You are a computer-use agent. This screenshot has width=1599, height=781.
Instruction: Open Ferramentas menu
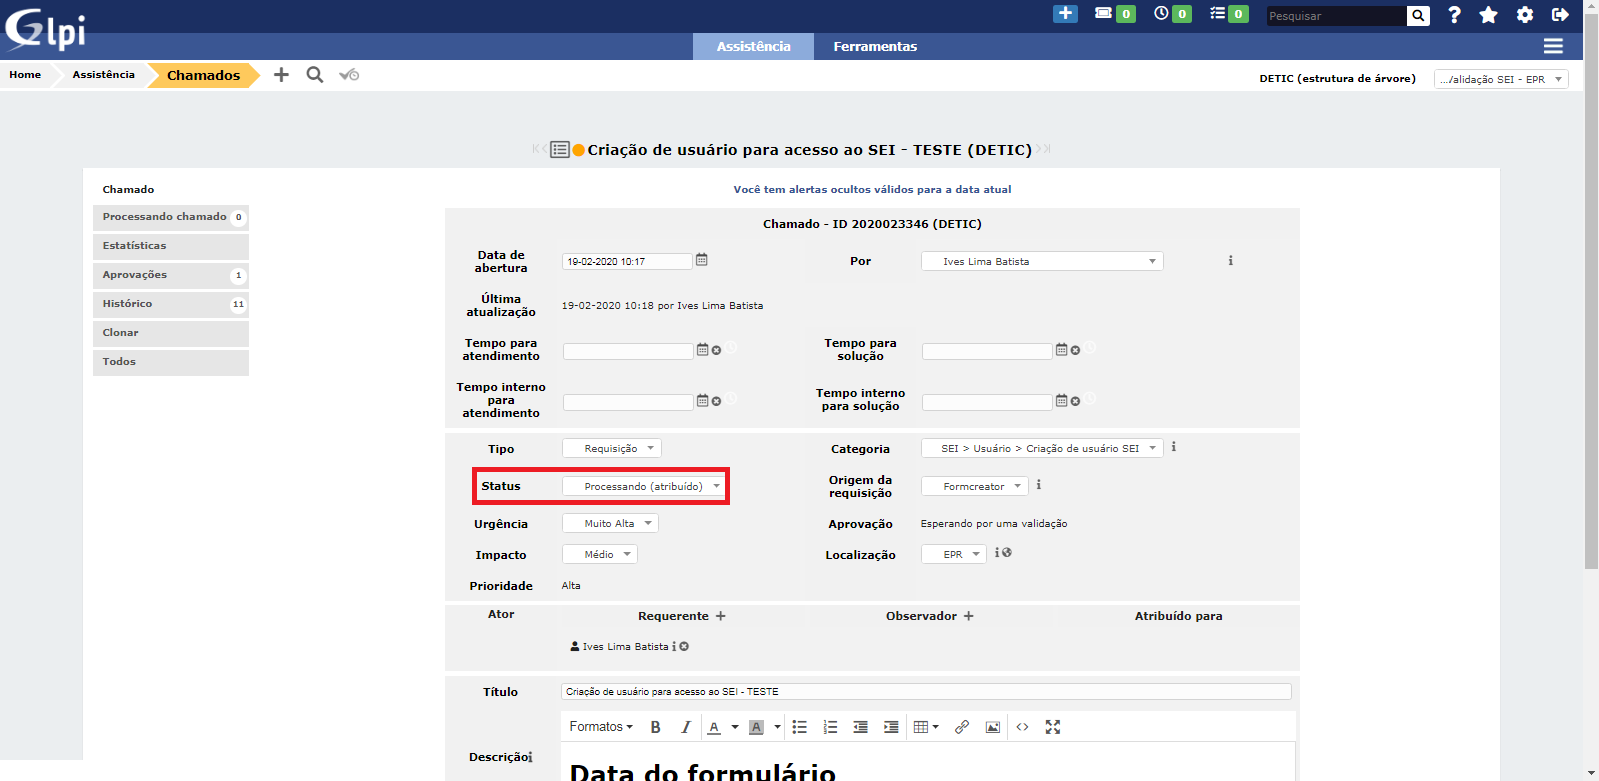click(x=875, y=46)
